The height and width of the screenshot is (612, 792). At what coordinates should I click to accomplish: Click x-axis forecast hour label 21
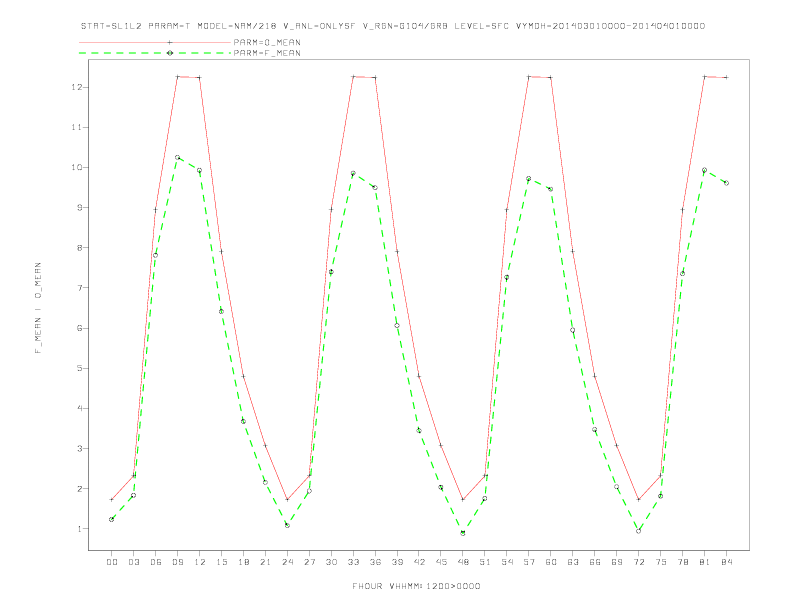265,562
